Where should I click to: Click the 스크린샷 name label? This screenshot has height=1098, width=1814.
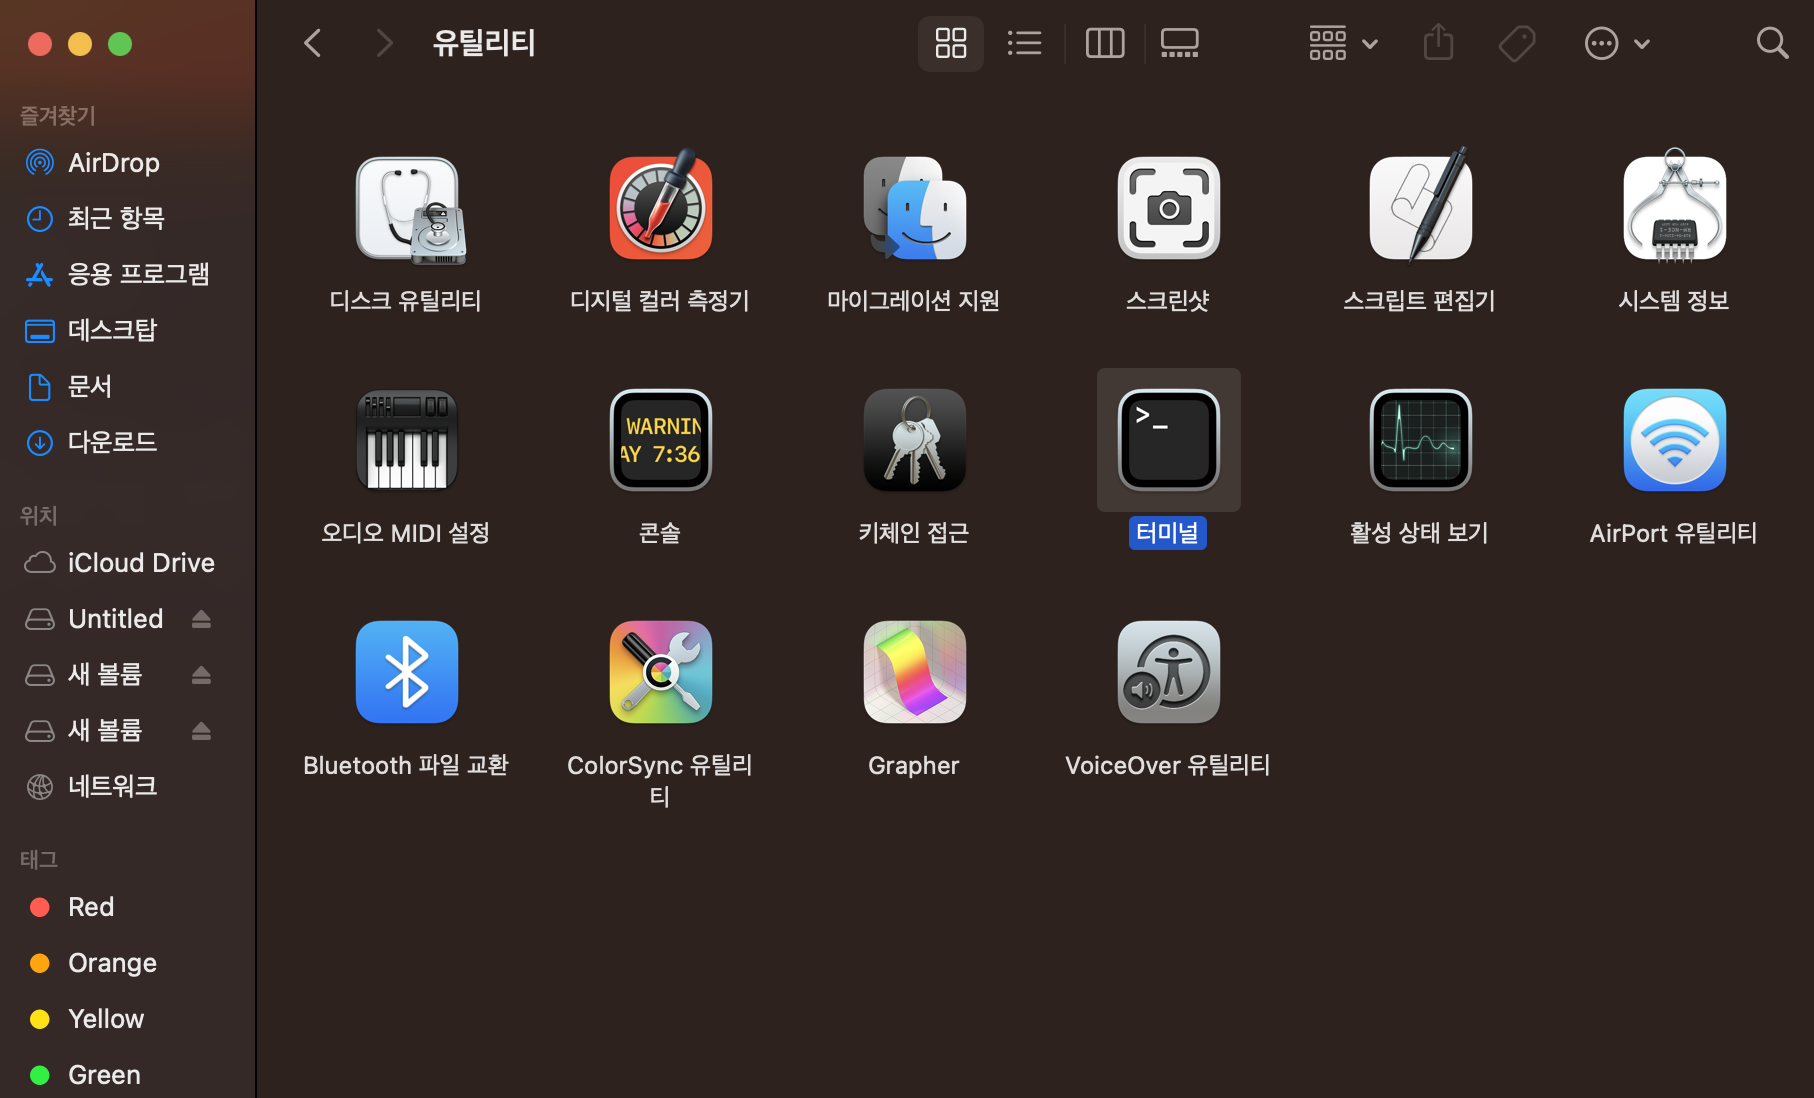click(1168, 301)
